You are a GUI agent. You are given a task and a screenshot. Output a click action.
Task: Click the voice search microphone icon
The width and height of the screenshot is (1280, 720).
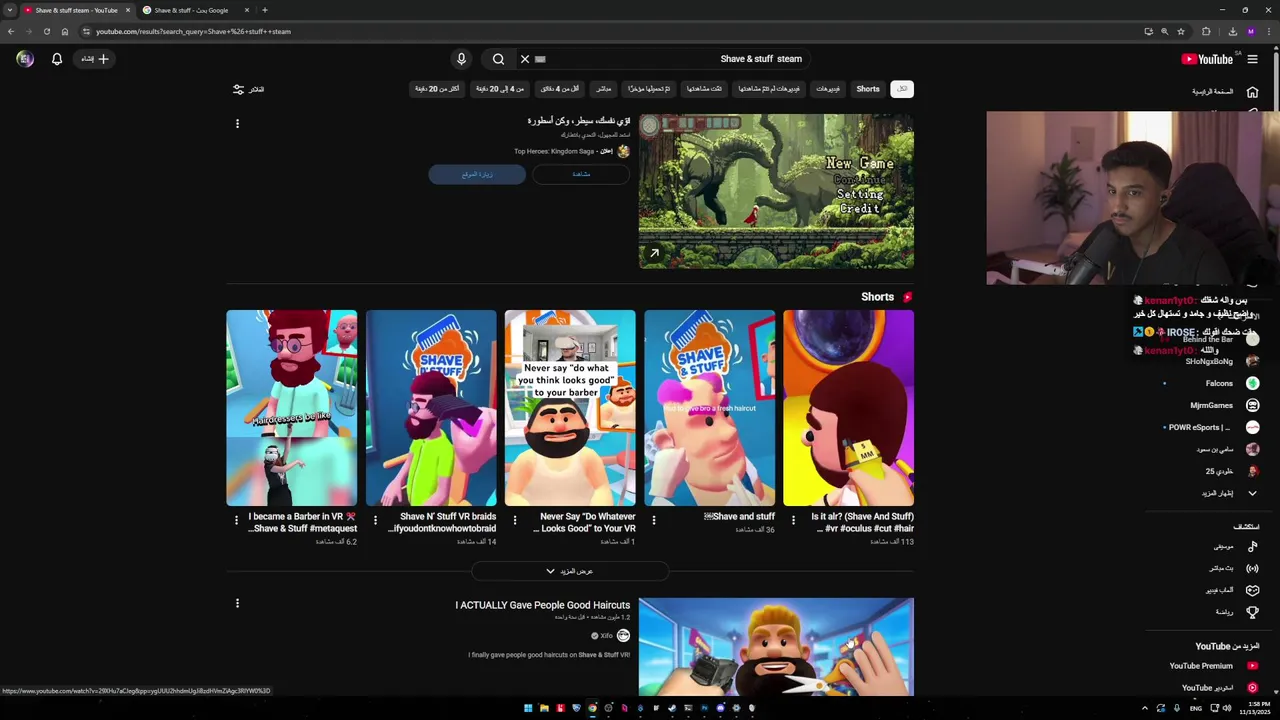(x=461, y=59)
